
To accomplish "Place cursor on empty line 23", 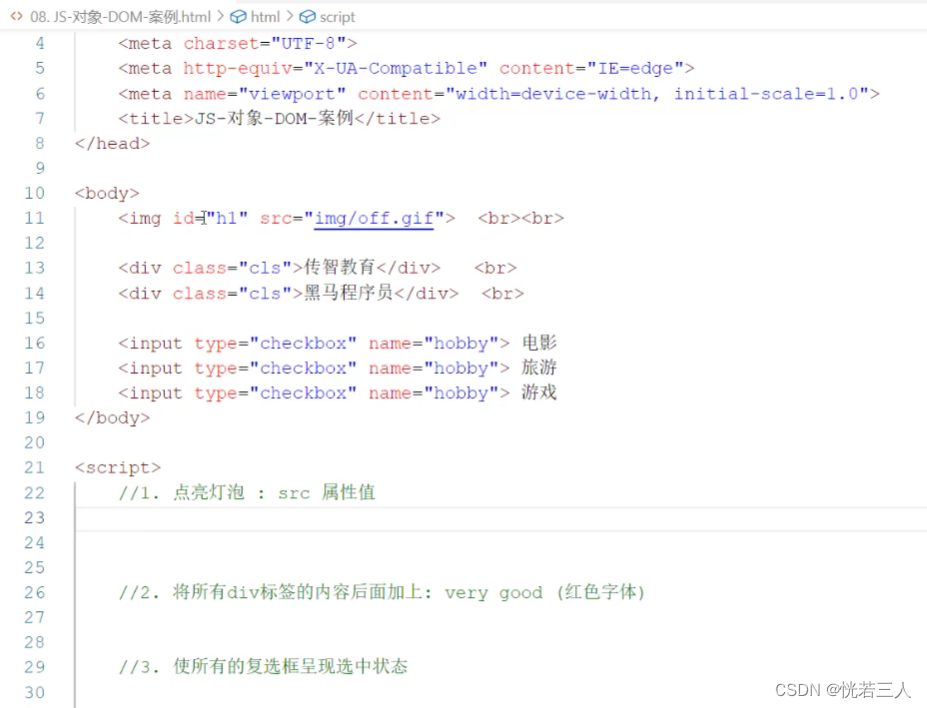I will (501, 518).
